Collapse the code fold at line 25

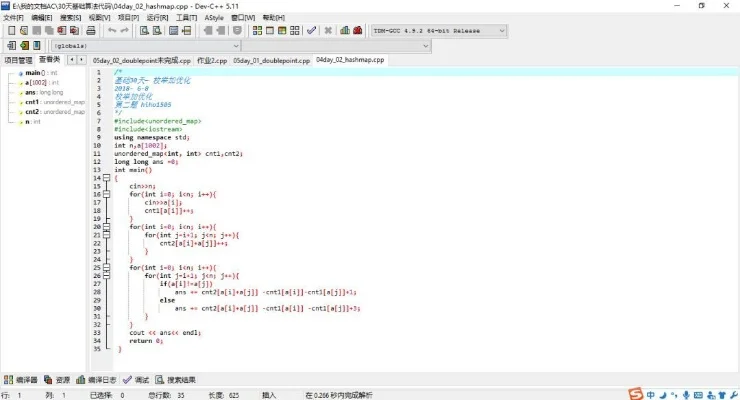[107, 267]
